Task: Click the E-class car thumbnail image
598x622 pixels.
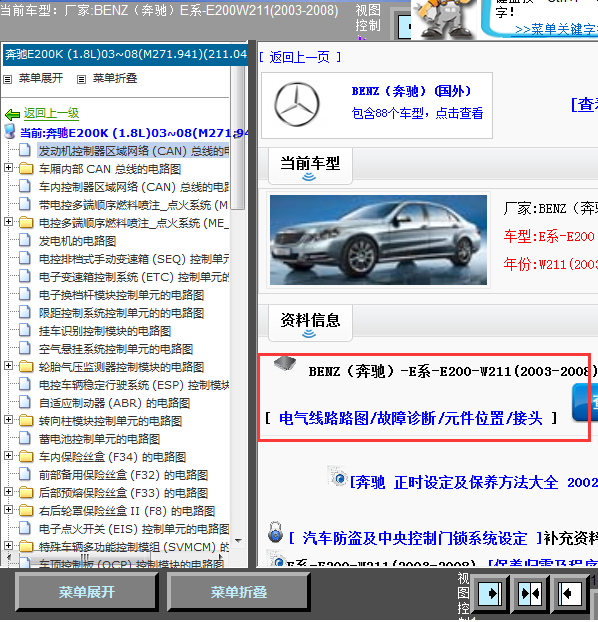Action: point(378,240)
